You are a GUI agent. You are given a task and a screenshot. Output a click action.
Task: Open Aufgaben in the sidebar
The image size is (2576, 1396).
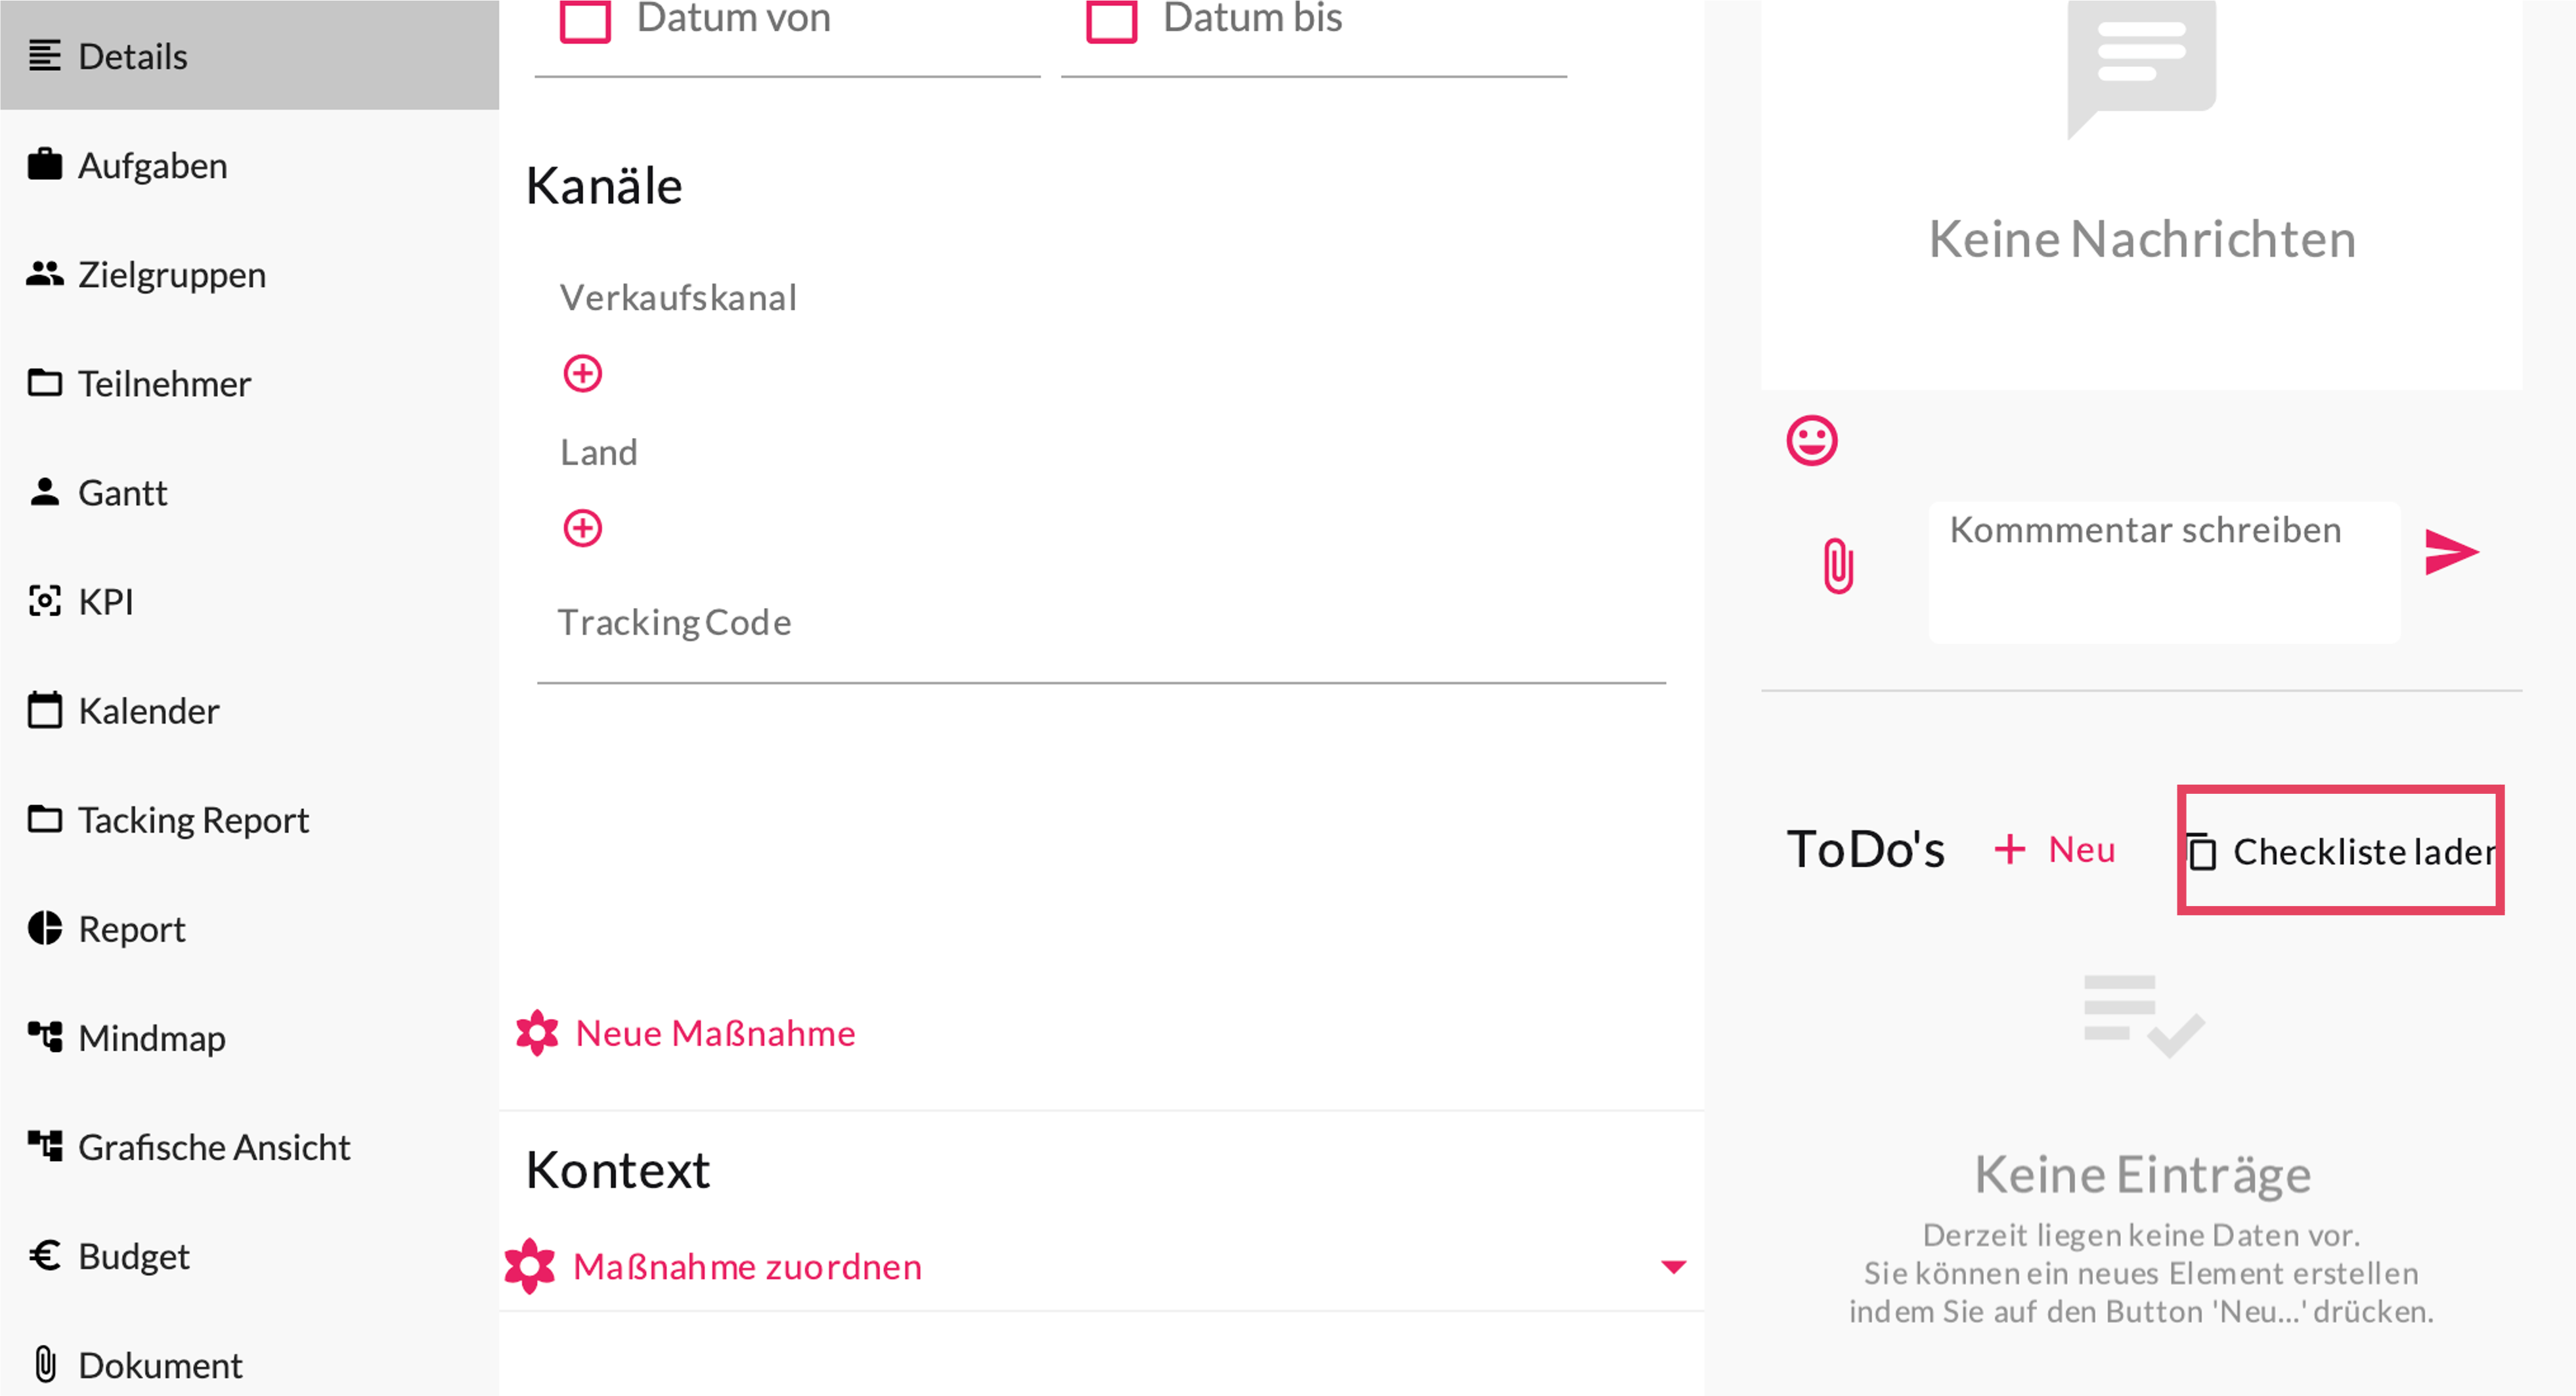pos(152,165)
